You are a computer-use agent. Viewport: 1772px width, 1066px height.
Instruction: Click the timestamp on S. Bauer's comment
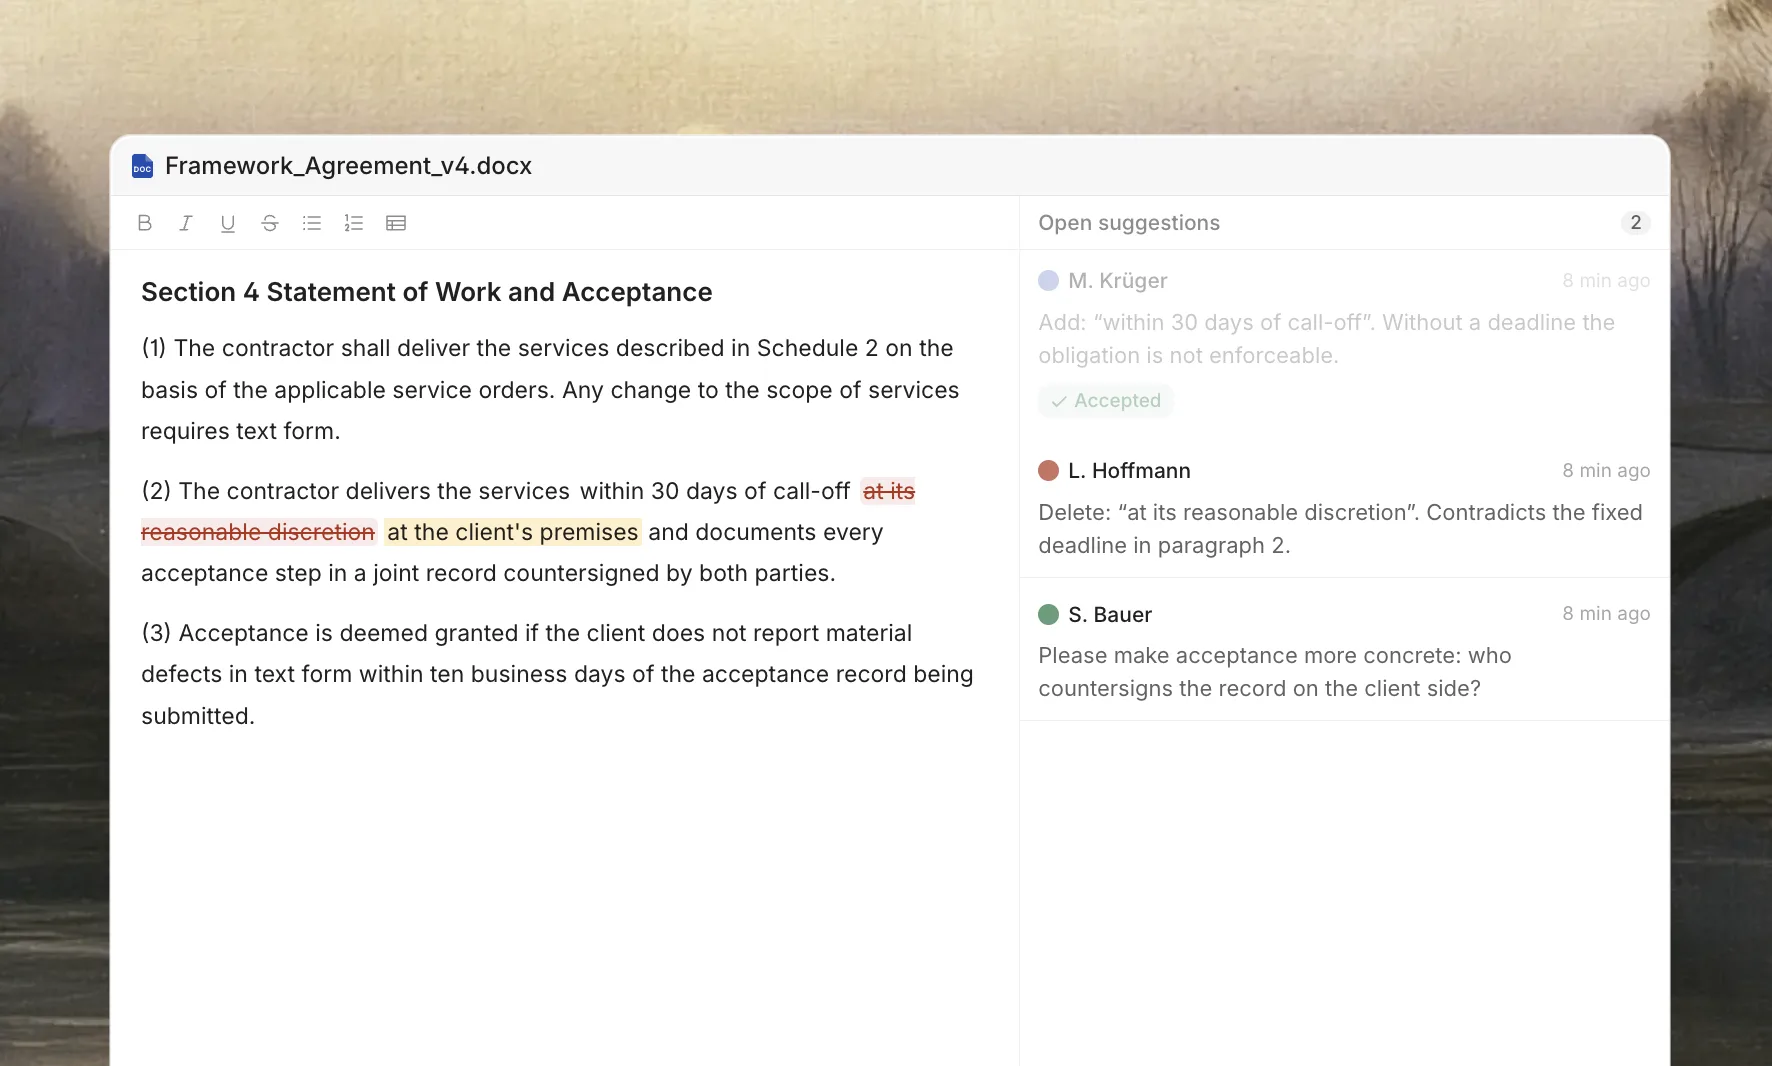pyautogui.click(x=1606, y=614)
